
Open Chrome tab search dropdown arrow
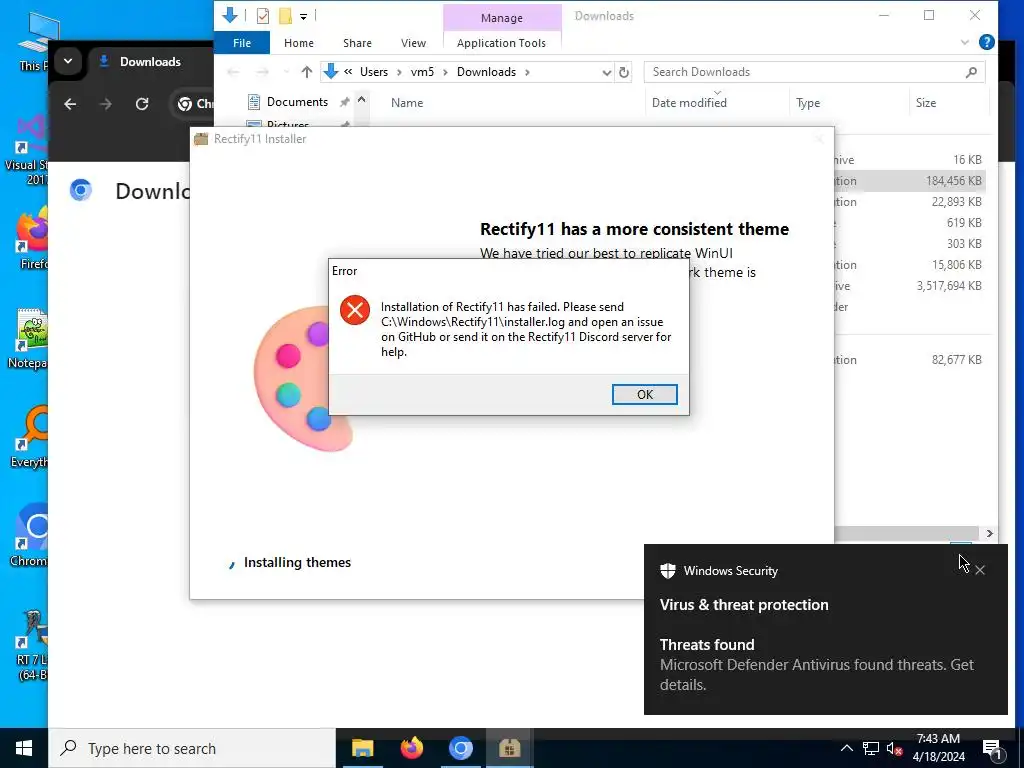[67, 61]
